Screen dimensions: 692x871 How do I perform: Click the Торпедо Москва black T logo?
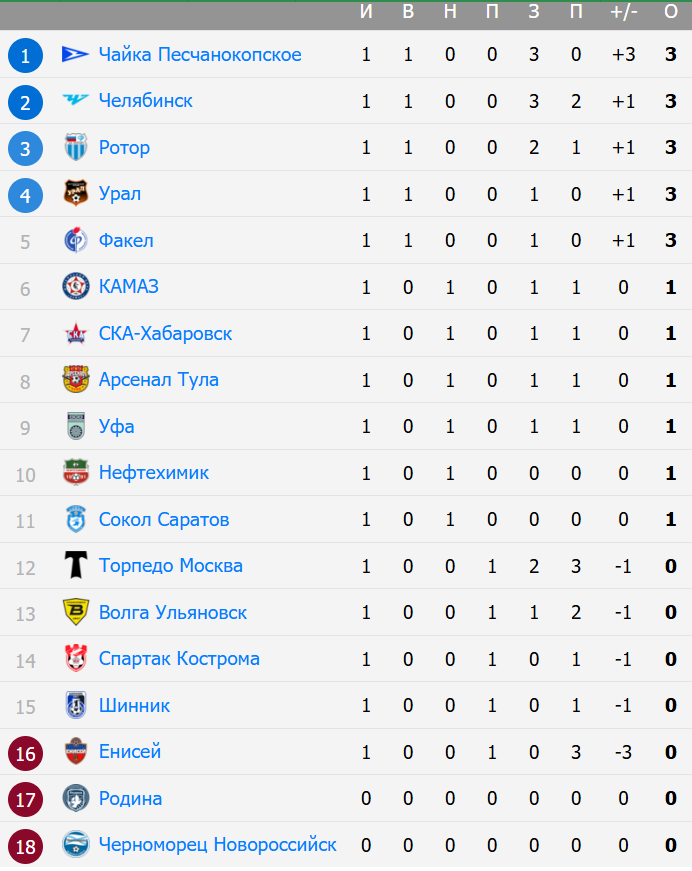76,565
